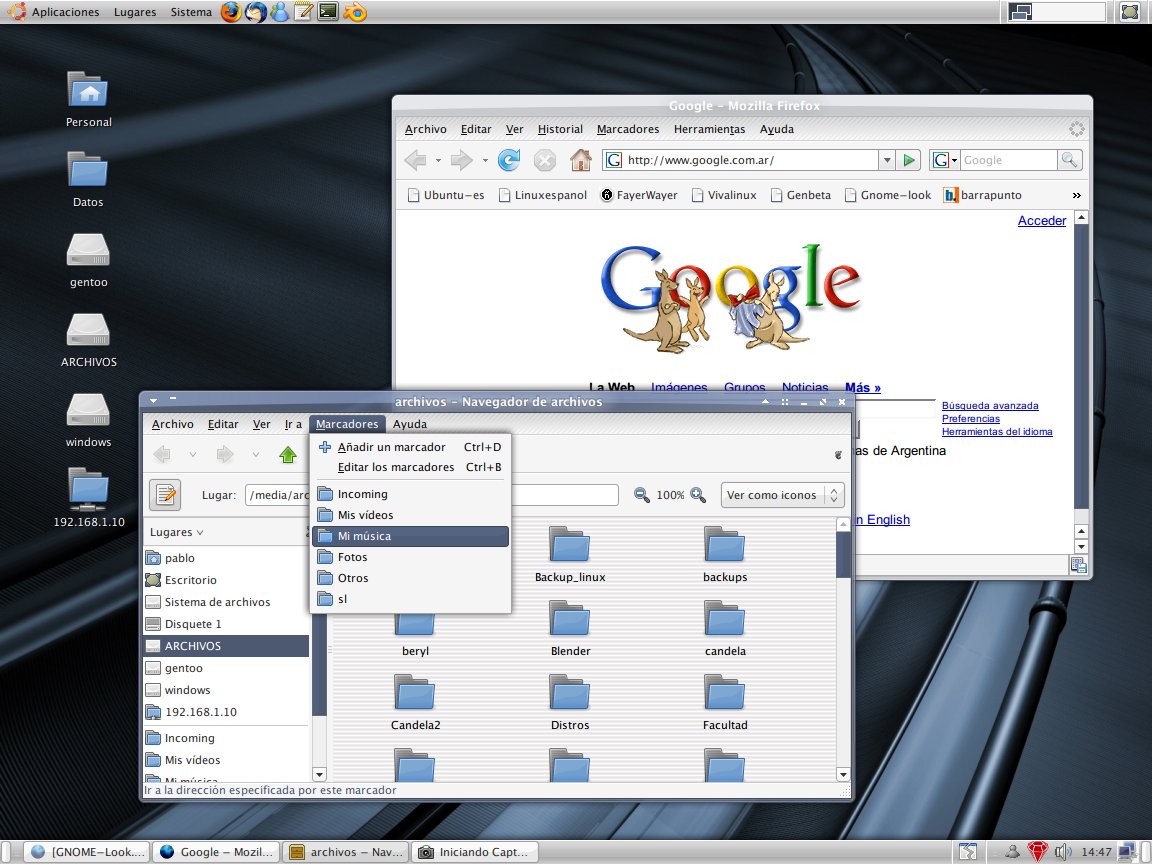1152x864 pixels.
Task: Select Sistema de archivos in sidebar
Action: click(226, 602)
